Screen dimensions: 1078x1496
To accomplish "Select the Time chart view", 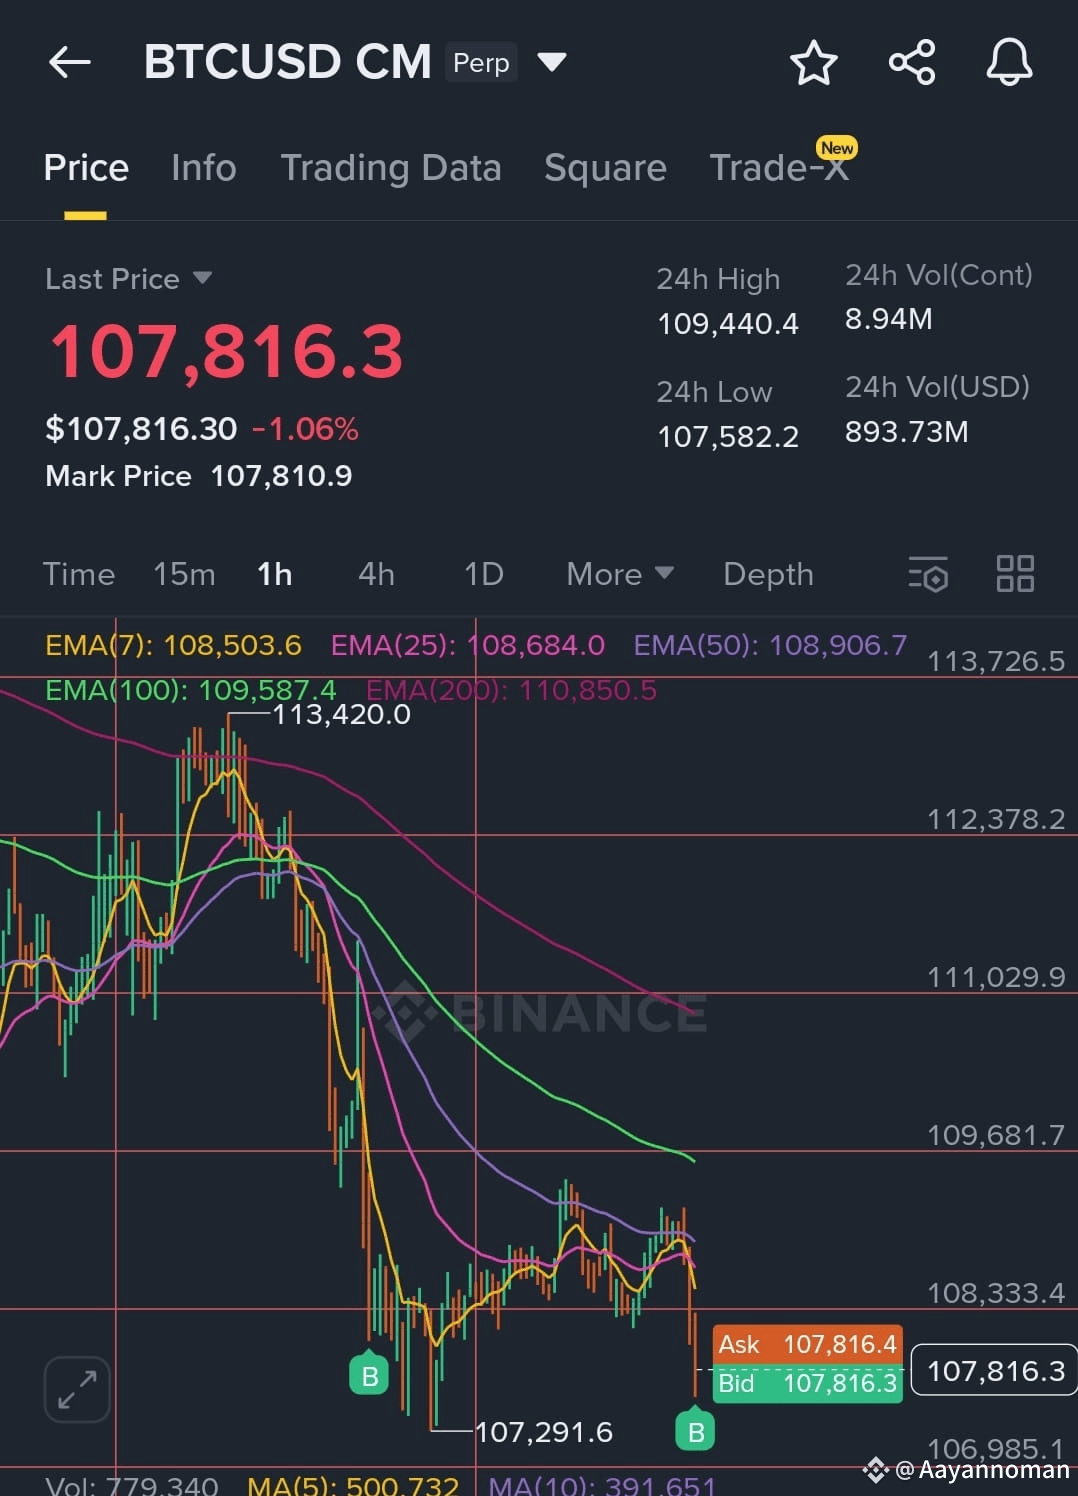I will (x=79, y=574).
